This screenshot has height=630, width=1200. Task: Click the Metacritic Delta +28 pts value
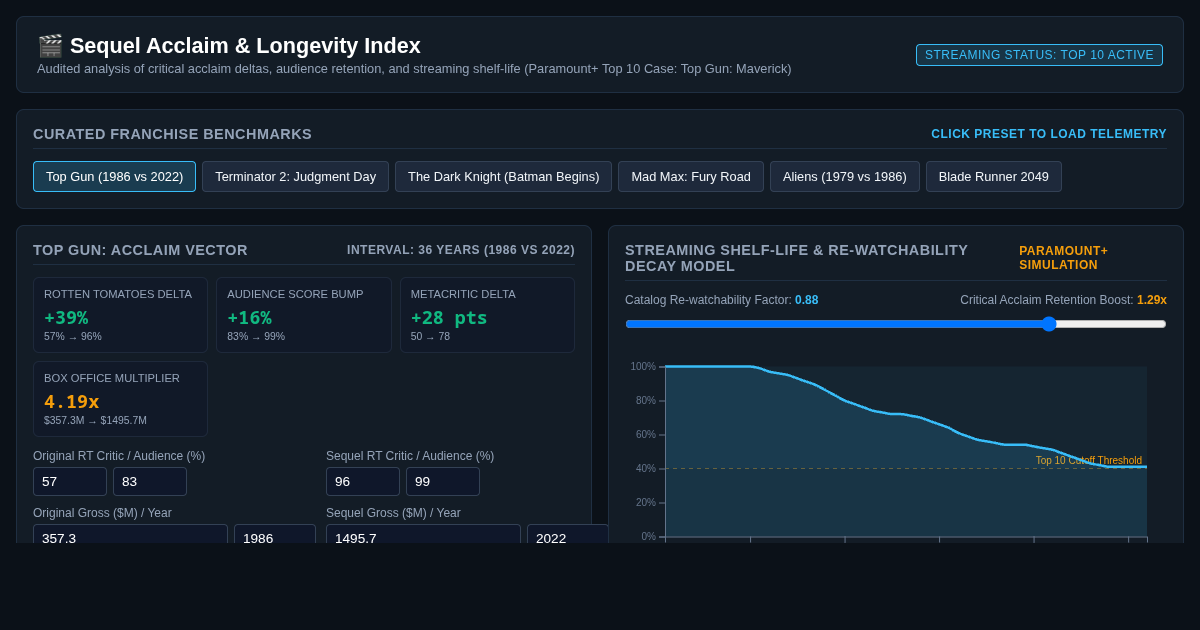[x=449, y=318]
